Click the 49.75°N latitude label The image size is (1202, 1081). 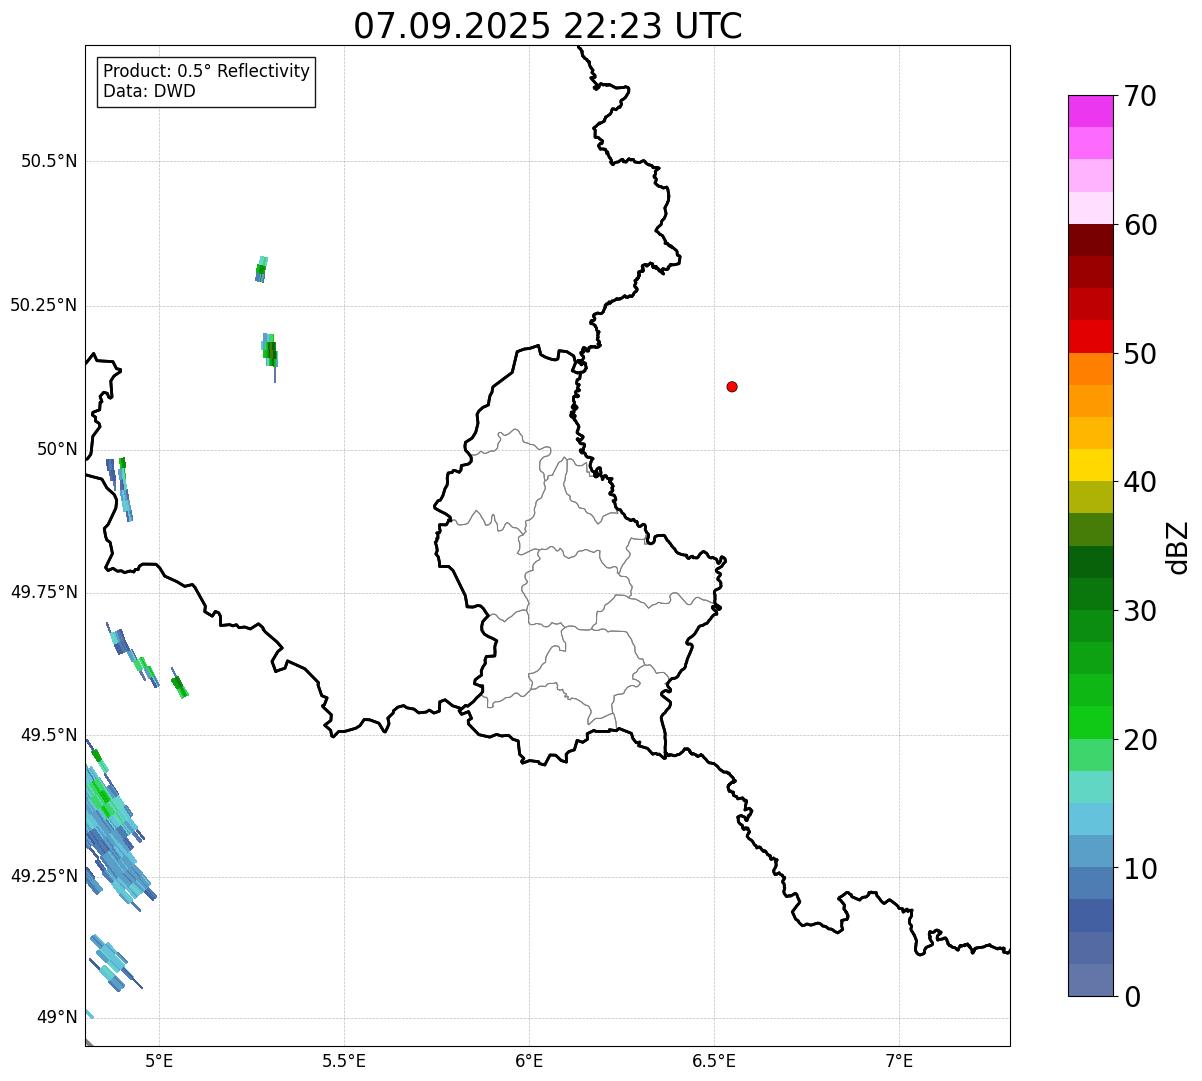[43, 592]
